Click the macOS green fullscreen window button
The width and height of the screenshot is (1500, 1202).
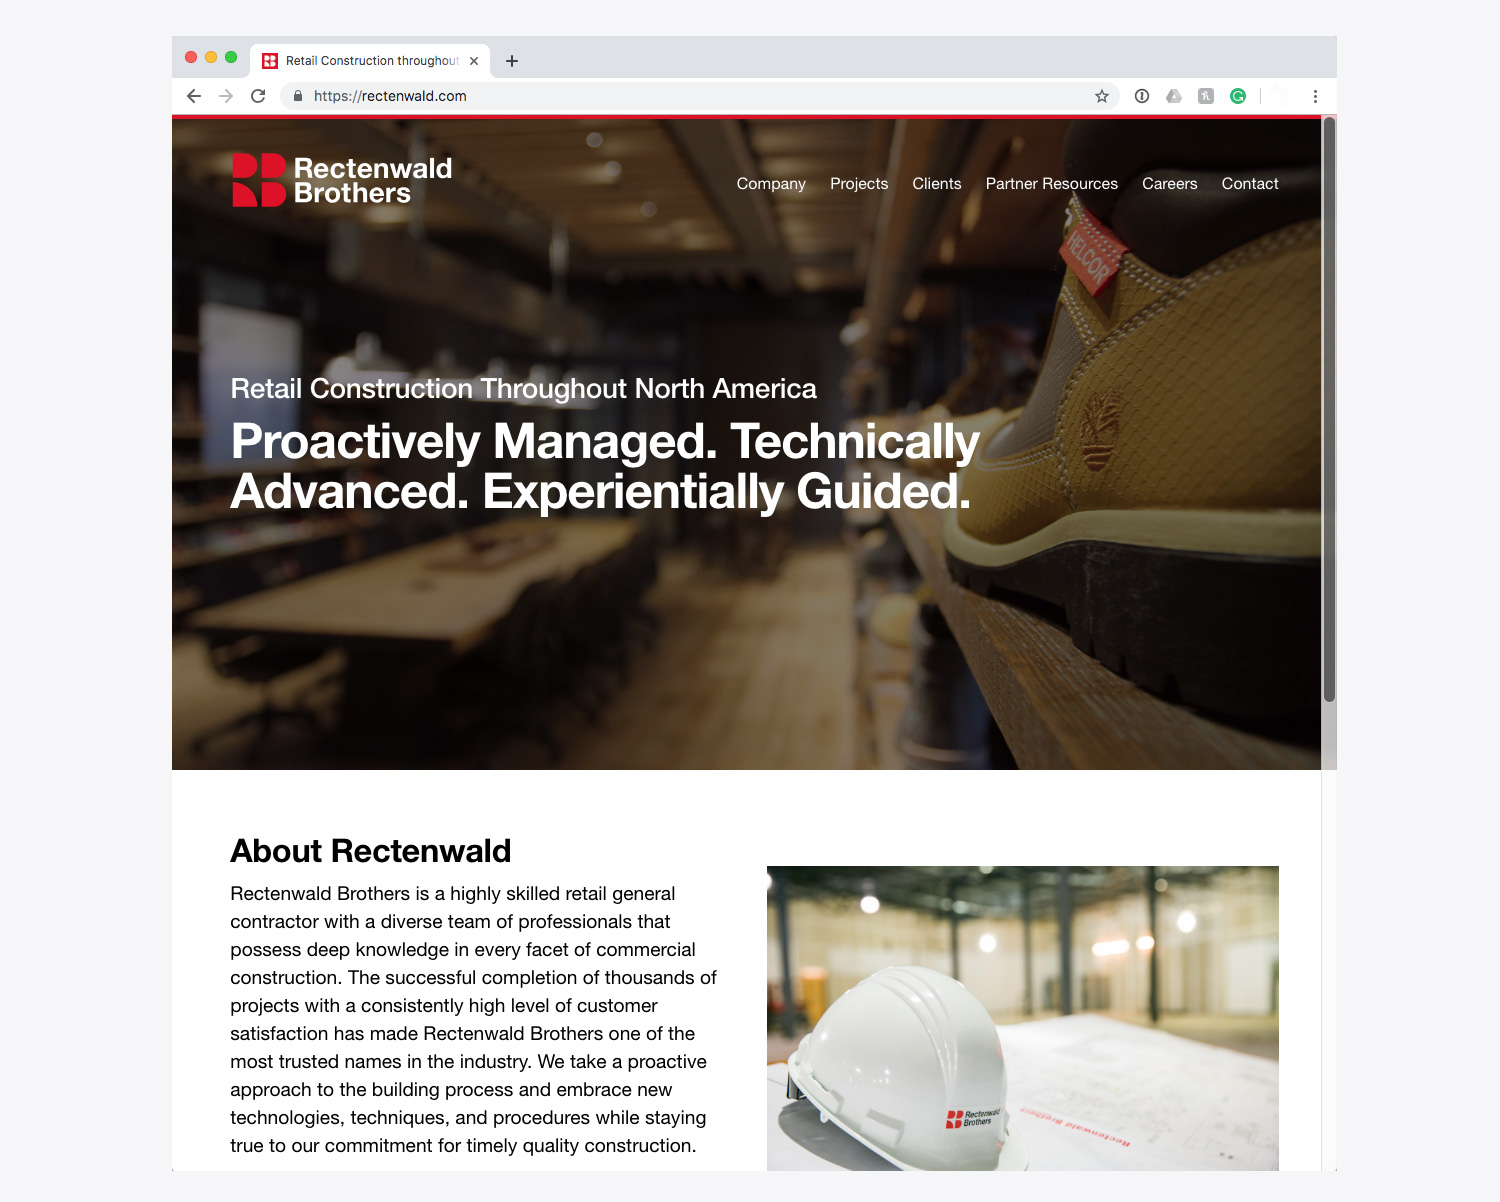231,57
